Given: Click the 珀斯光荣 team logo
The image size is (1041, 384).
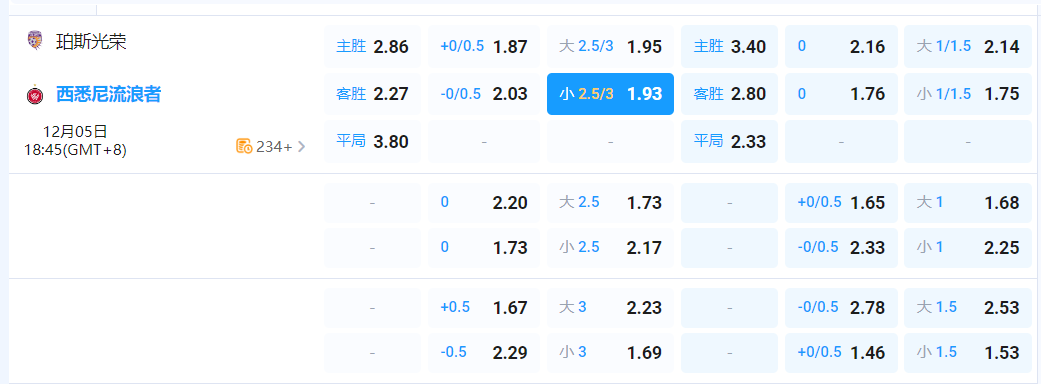Looking at the screenshot, I should (x=35, y=41).
